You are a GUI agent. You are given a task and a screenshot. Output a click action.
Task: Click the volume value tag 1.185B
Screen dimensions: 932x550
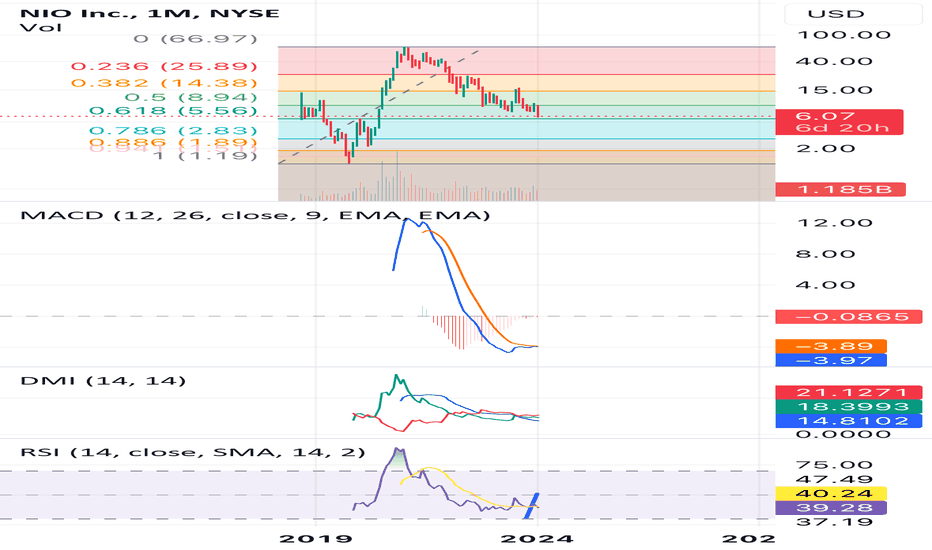coord(840,190)
